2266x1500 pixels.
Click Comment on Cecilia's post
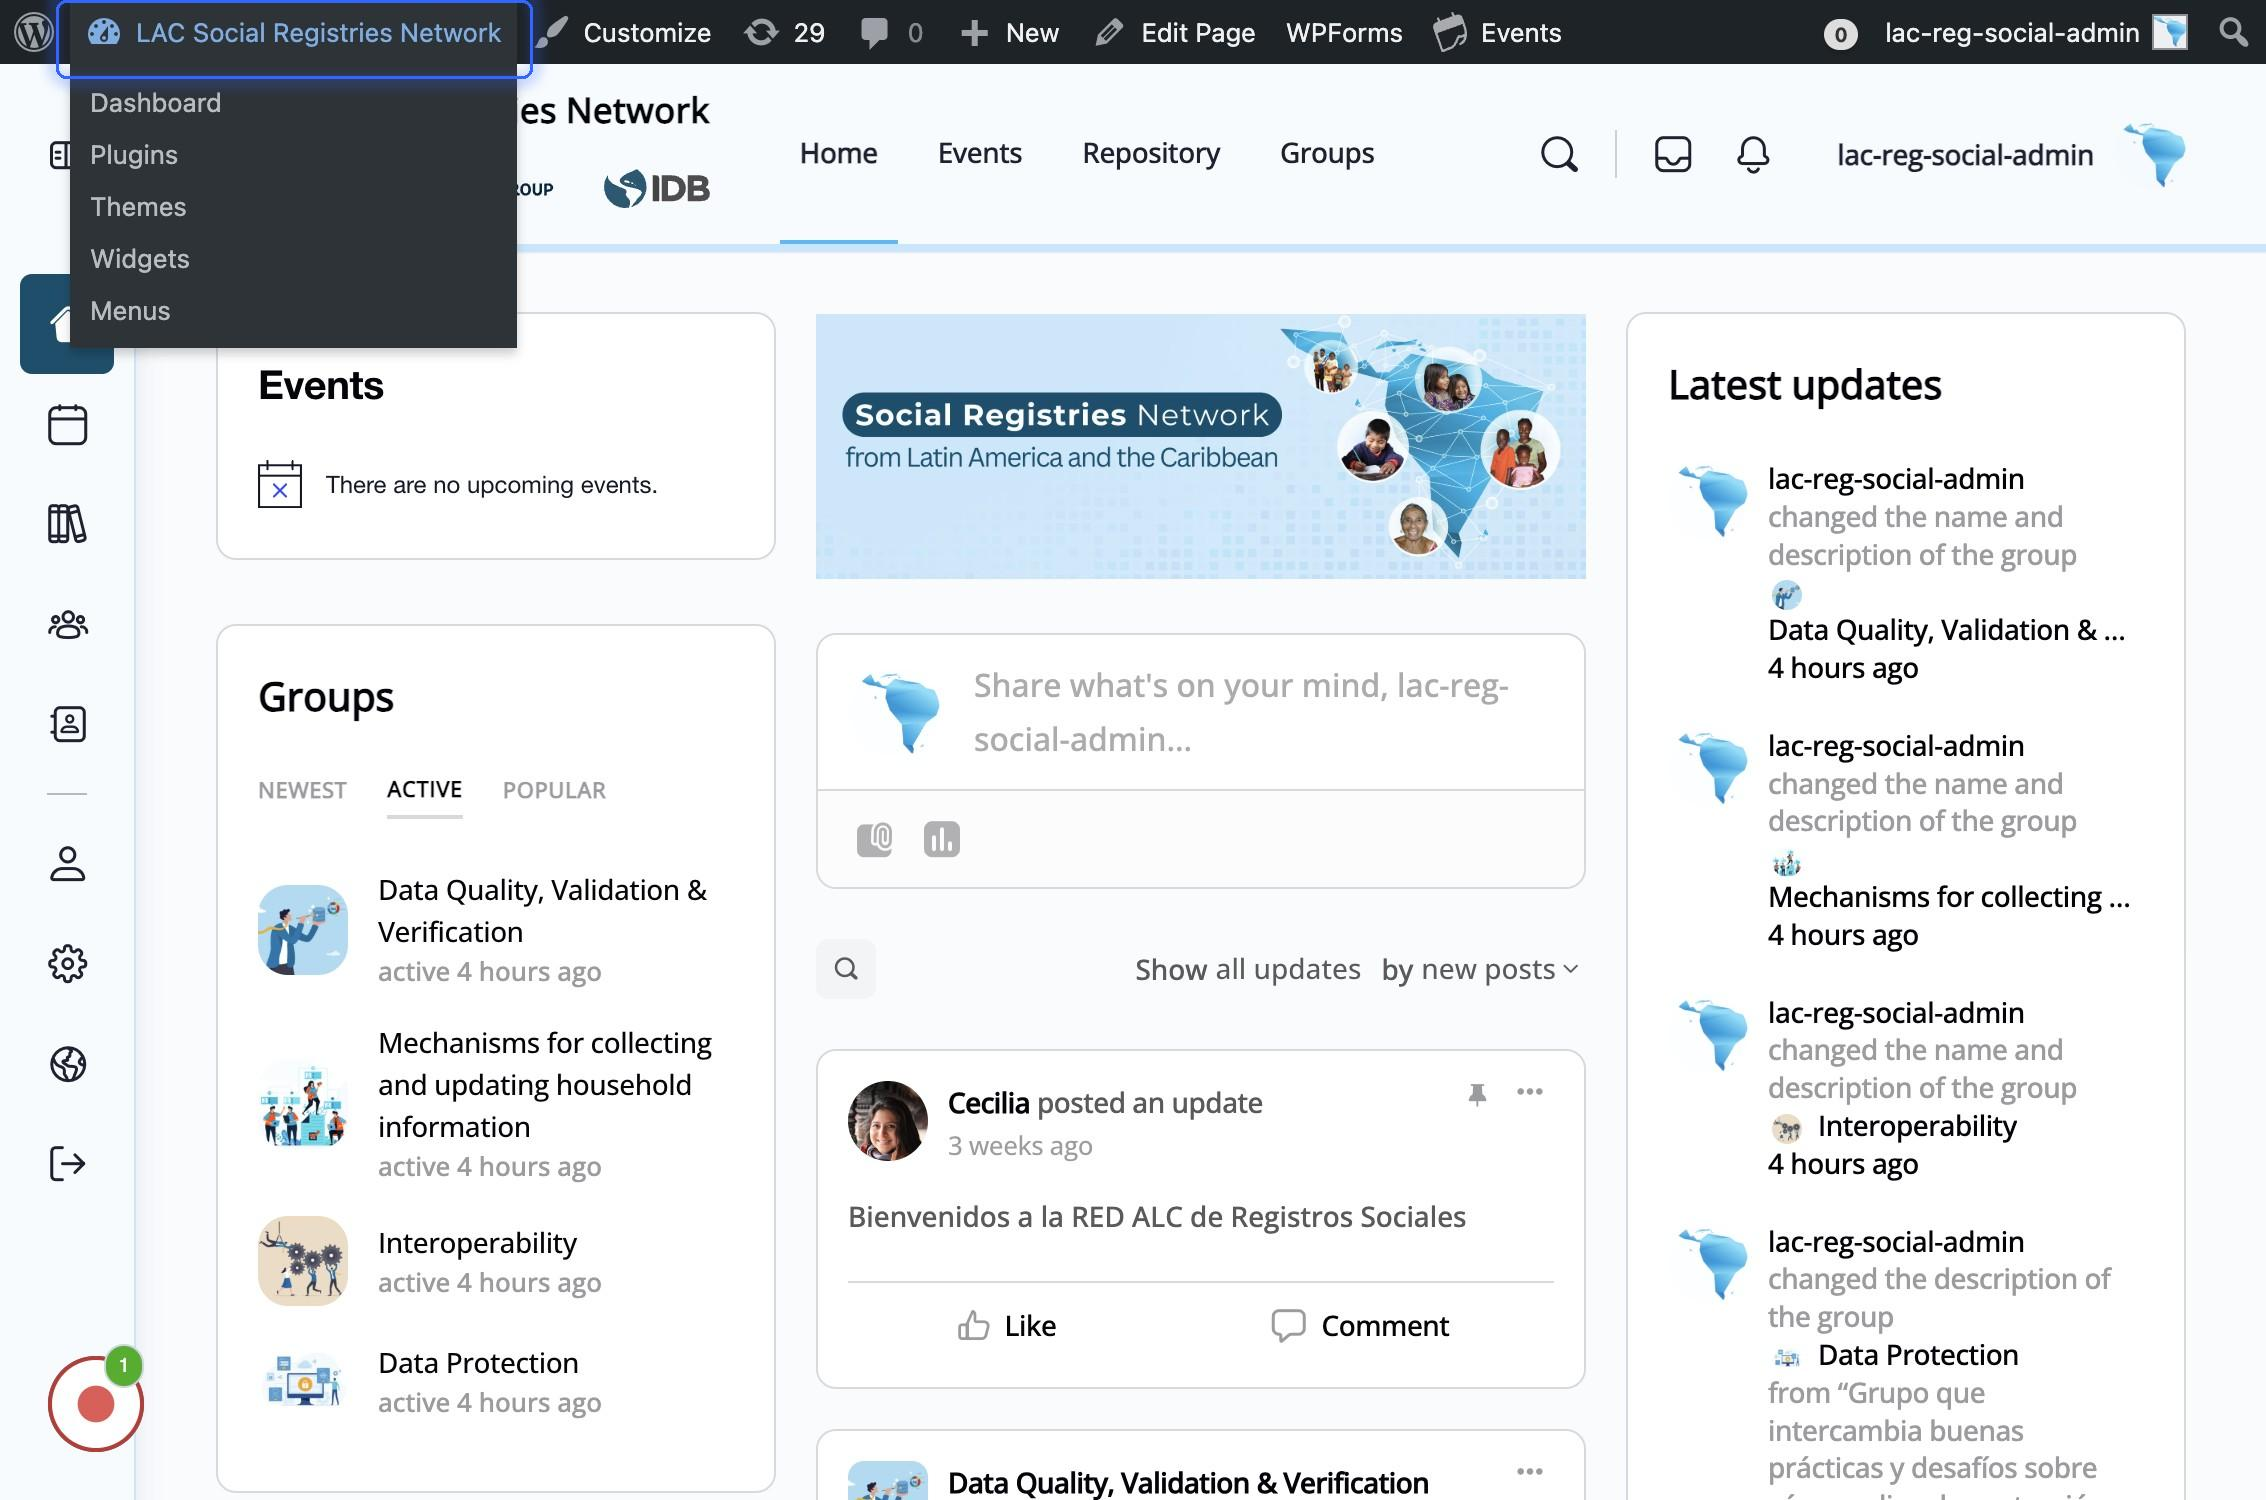click(1360, 1326)
